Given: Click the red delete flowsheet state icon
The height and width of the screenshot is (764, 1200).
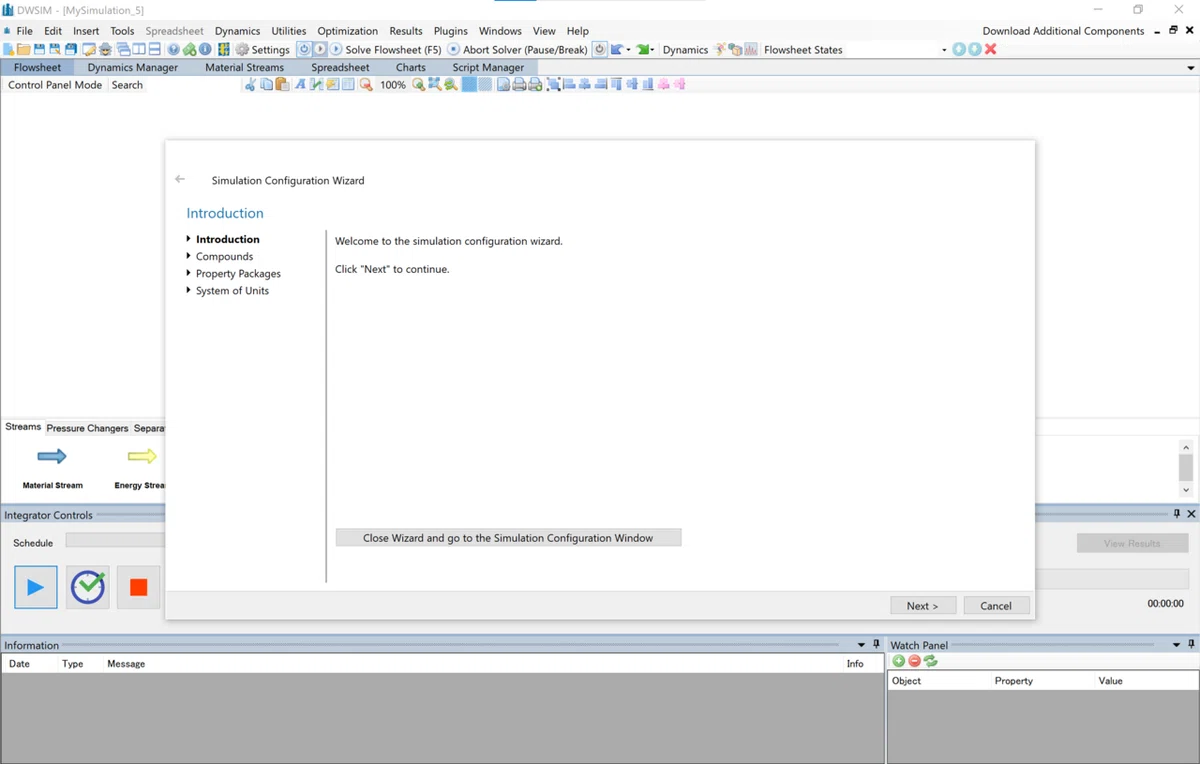Looking at the screenshot, I should coord(990,49).
